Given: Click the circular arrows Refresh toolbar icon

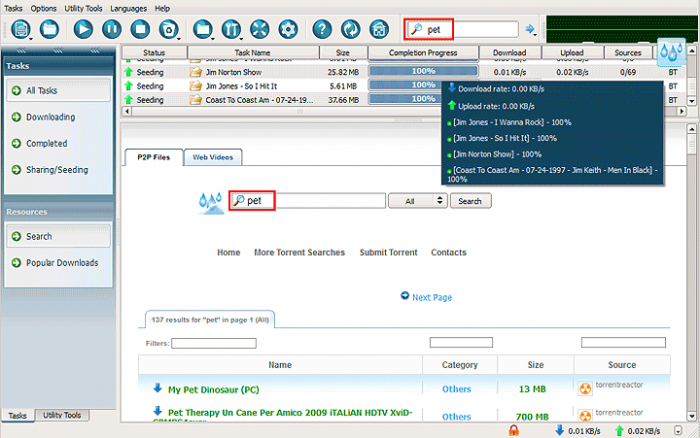Looking at the screenshot, I should tap(350, 29).
